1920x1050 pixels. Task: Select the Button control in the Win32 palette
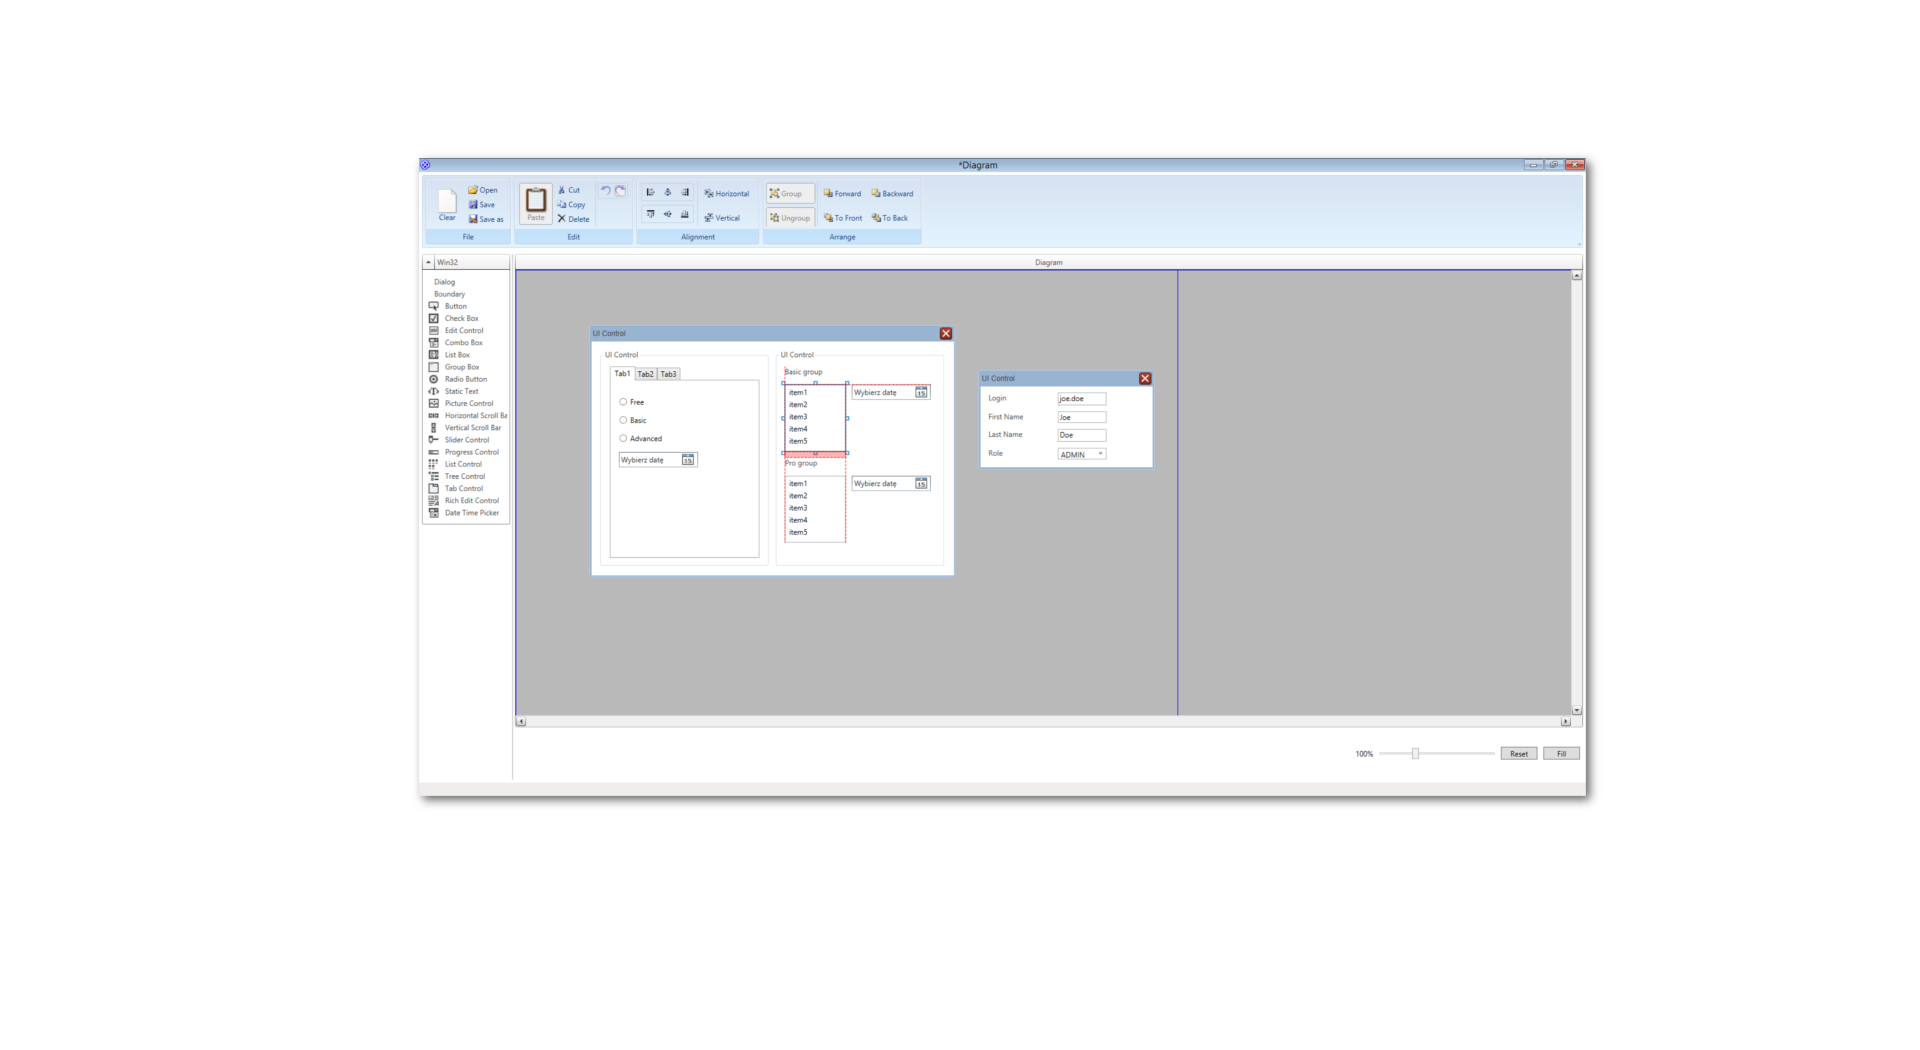pos(456,306)
